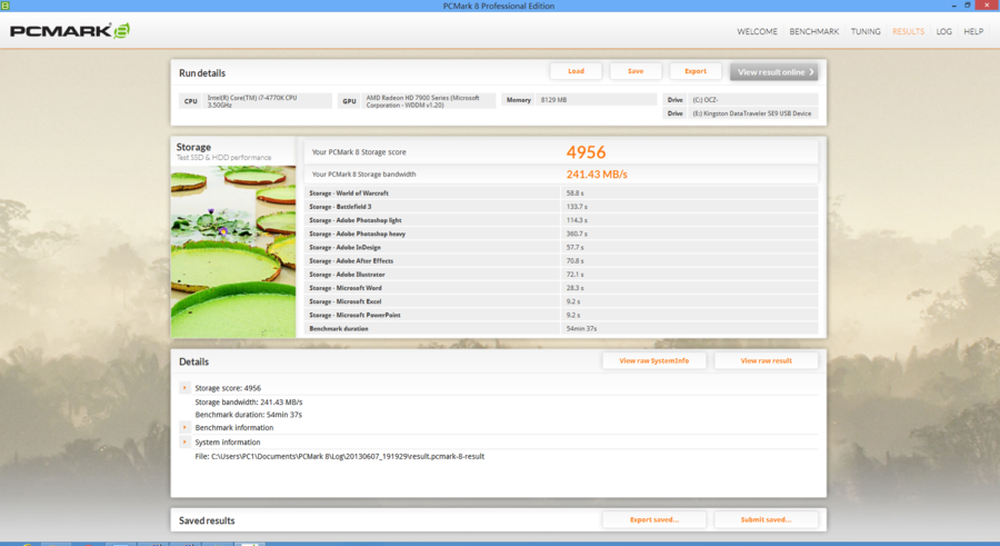Click the Export button in Run details
This screenshot has height=546, width=1000.
(x=695, y=71)
